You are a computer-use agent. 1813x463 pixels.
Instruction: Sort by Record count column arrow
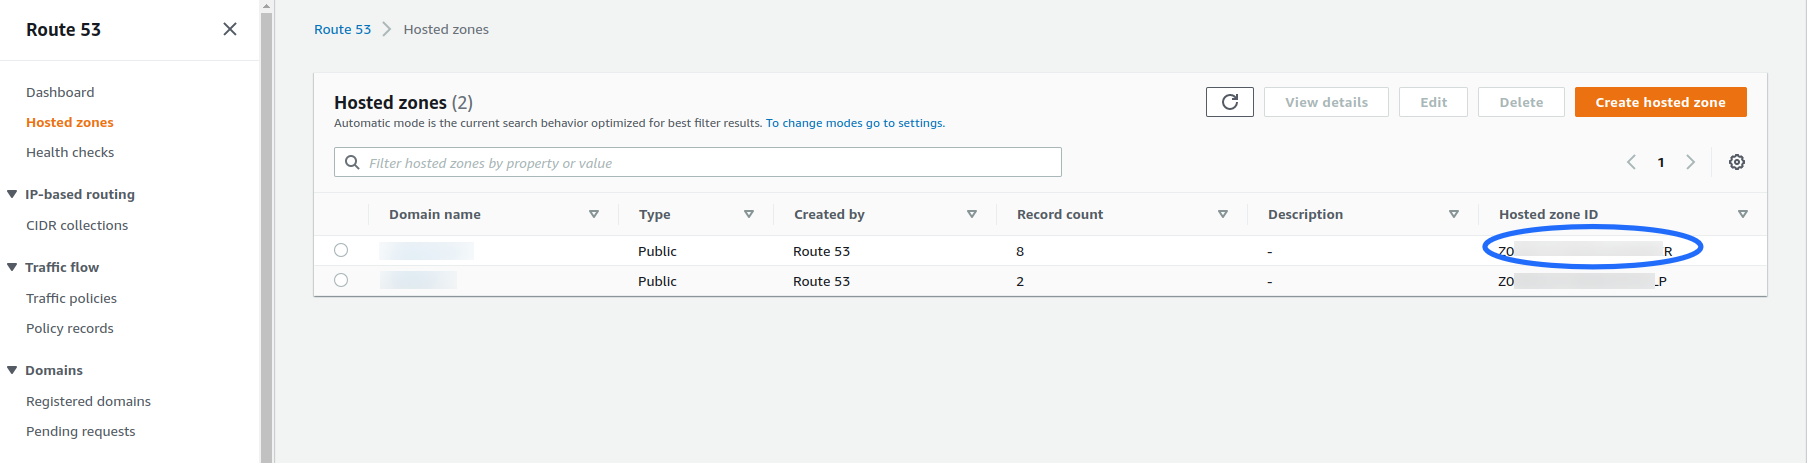(x=1222, y=214)
